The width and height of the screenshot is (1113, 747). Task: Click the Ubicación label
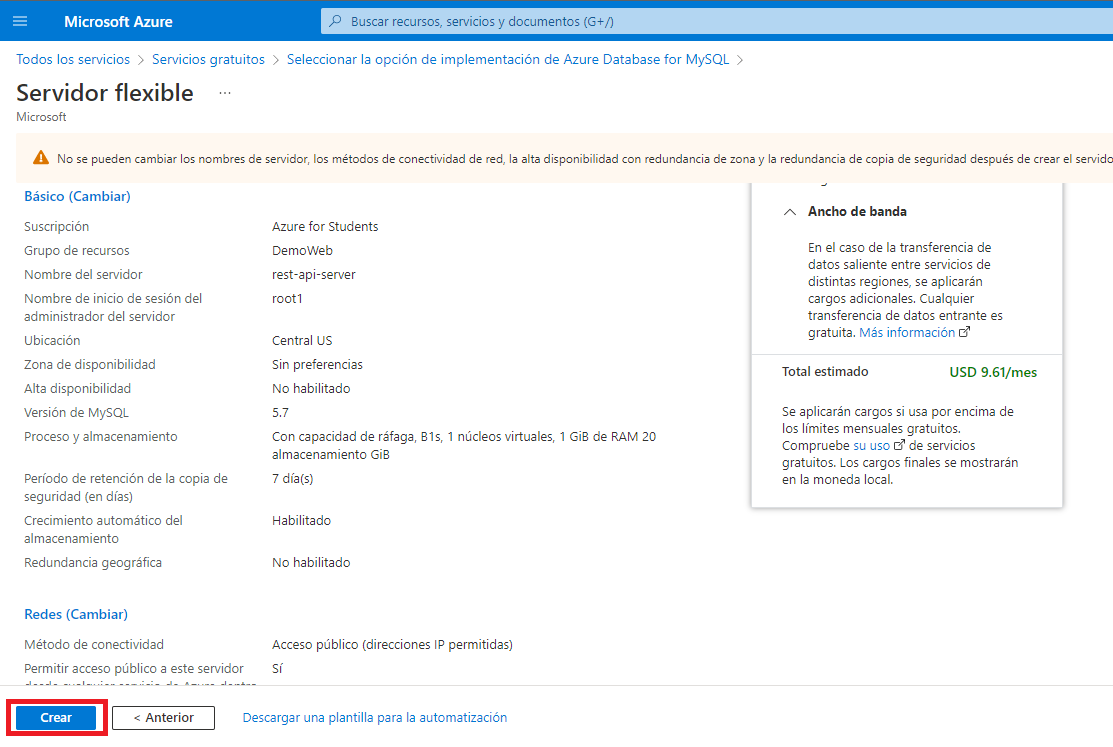coord(53,341)
